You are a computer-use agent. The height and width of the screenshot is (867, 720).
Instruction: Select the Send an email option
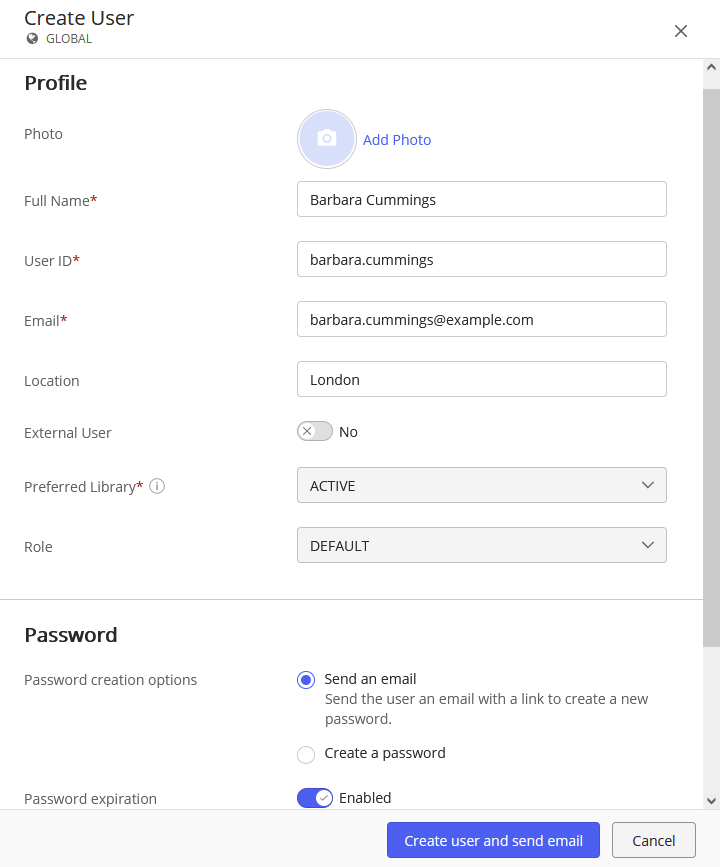point(306,680)
